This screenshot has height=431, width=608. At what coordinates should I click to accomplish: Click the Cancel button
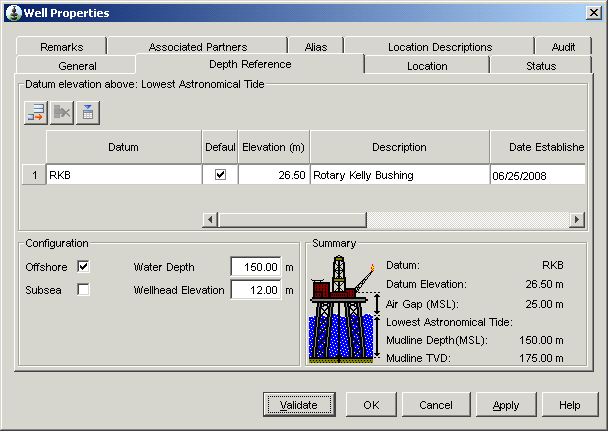pos(436,405)
